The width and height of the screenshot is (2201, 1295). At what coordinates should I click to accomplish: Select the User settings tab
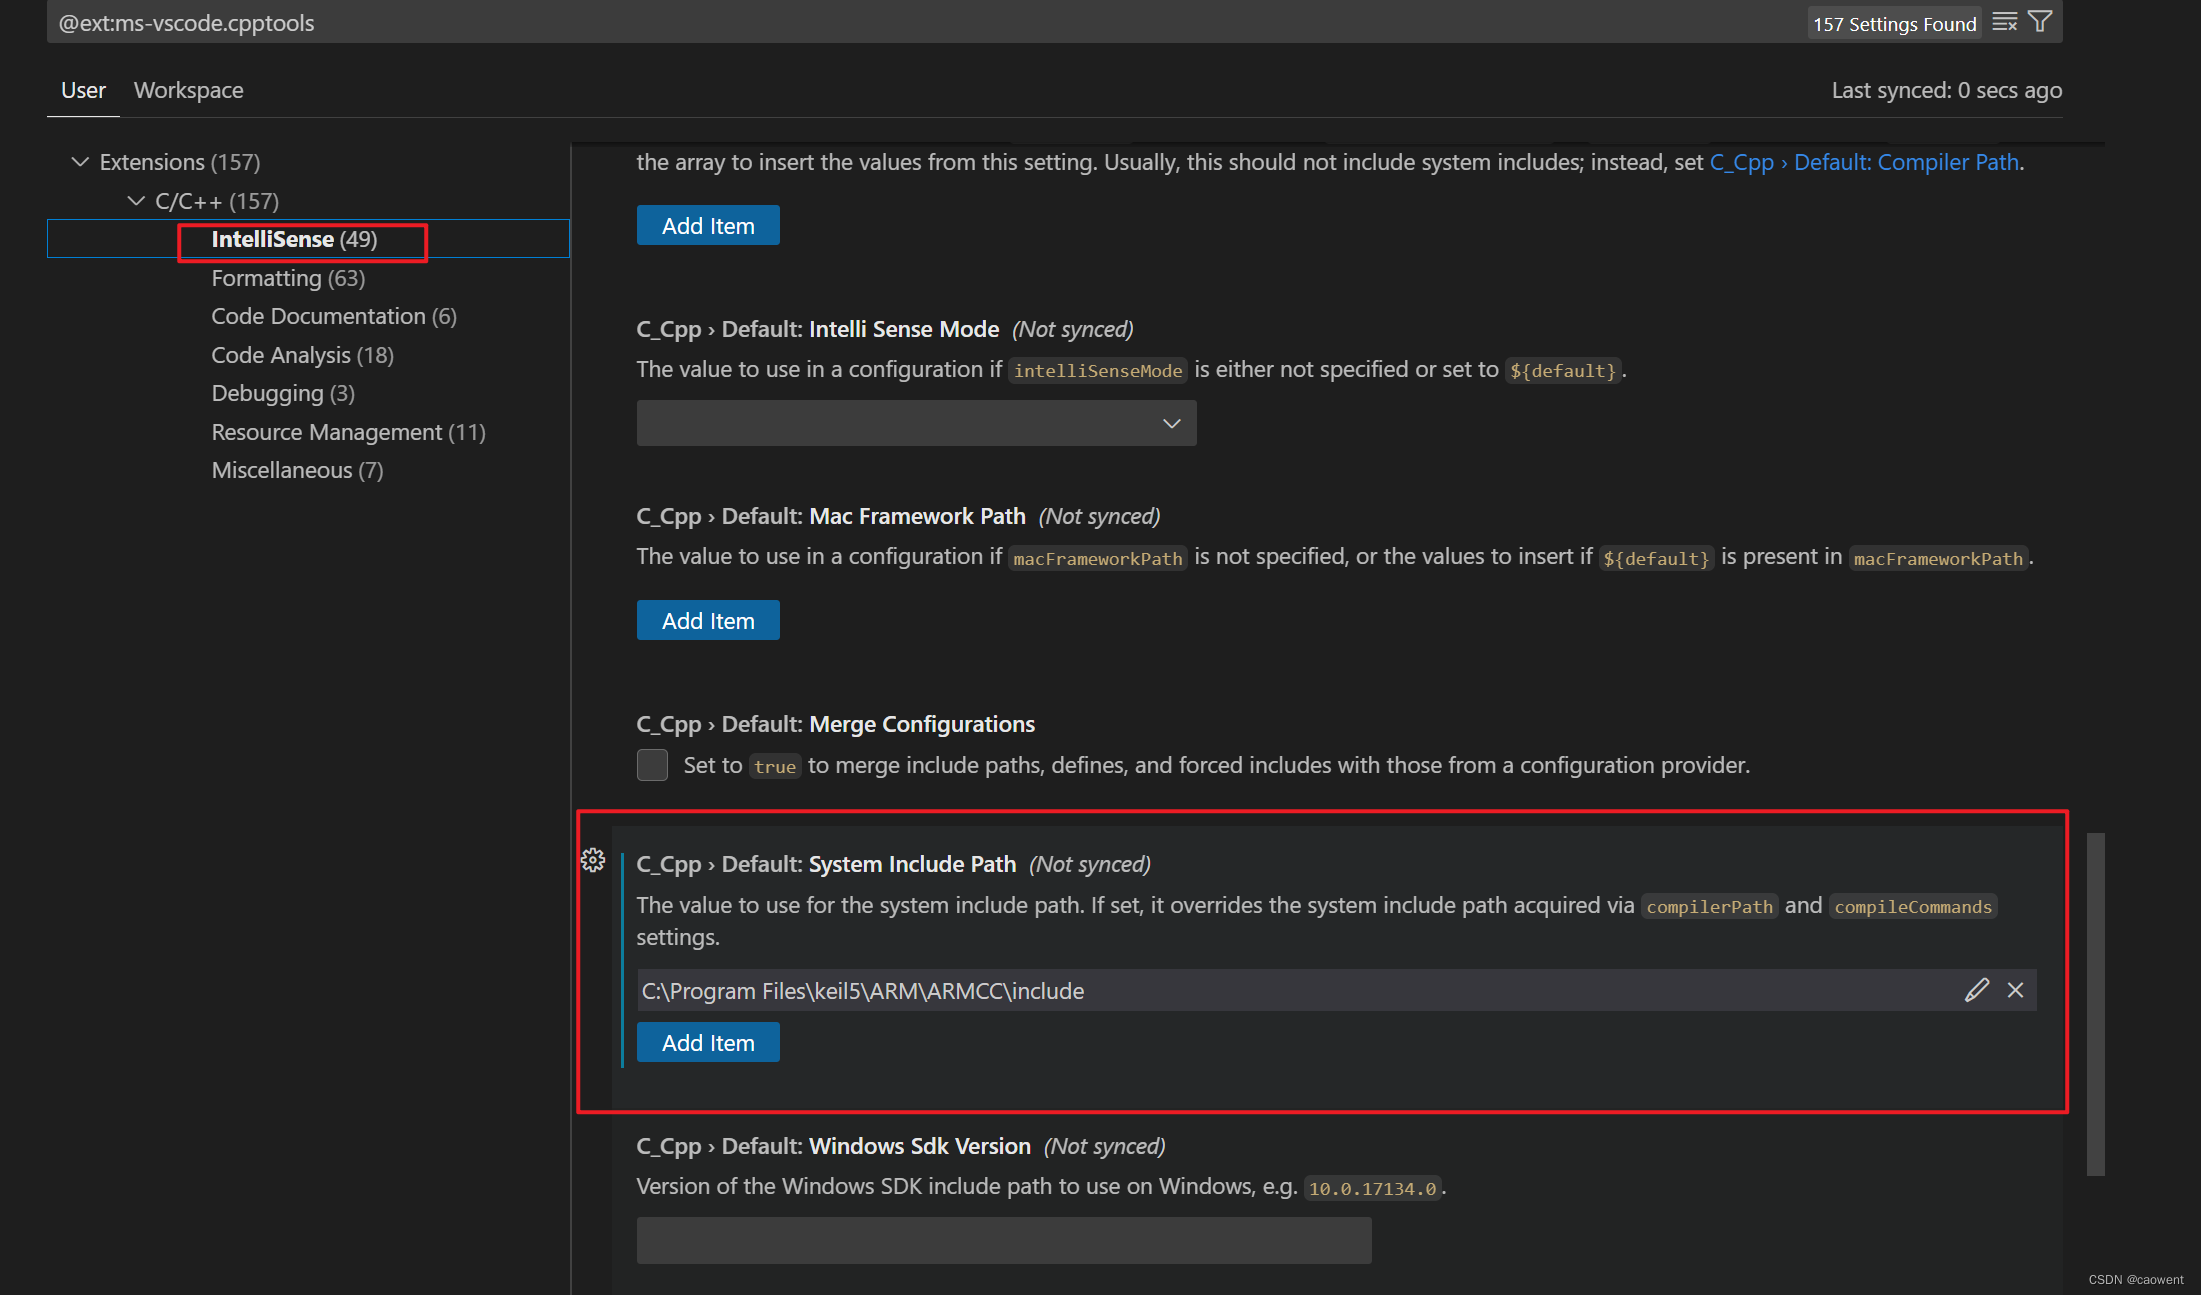pos(83,90)
